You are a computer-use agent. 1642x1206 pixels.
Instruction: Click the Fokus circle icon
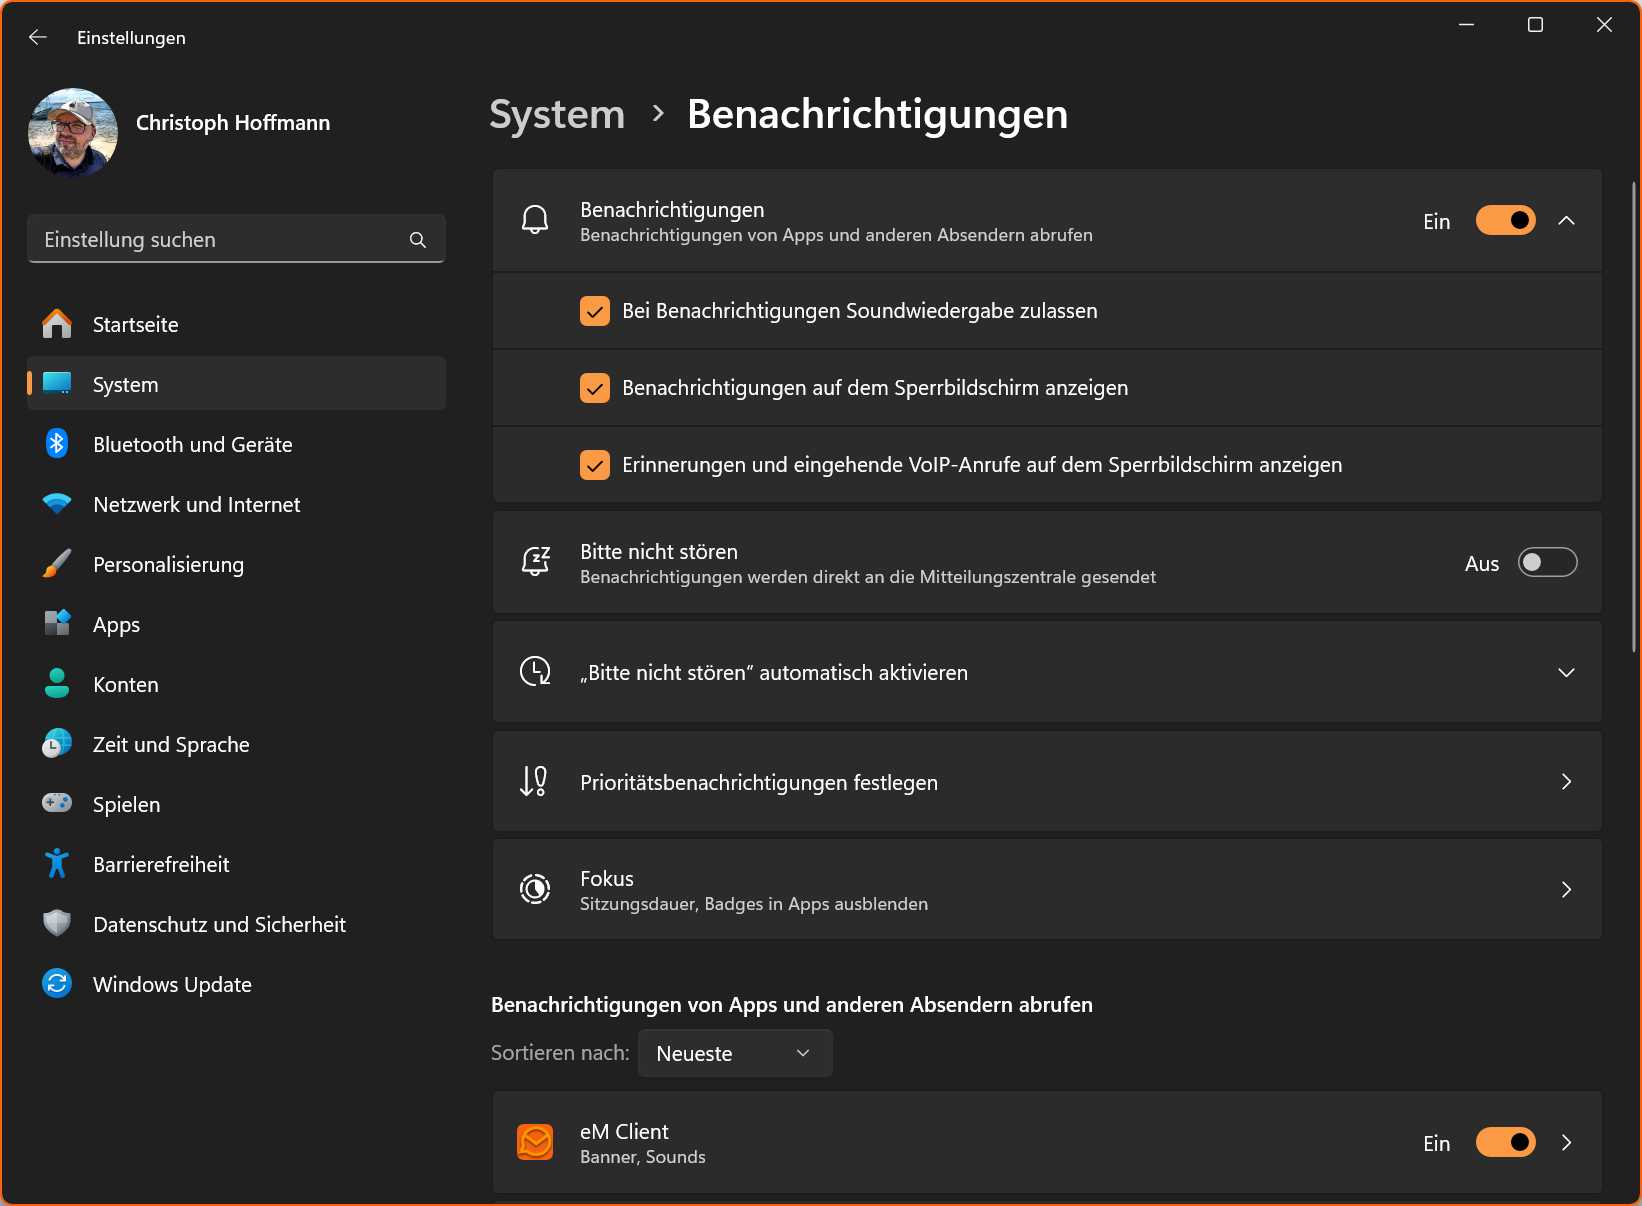coord(535,889)
